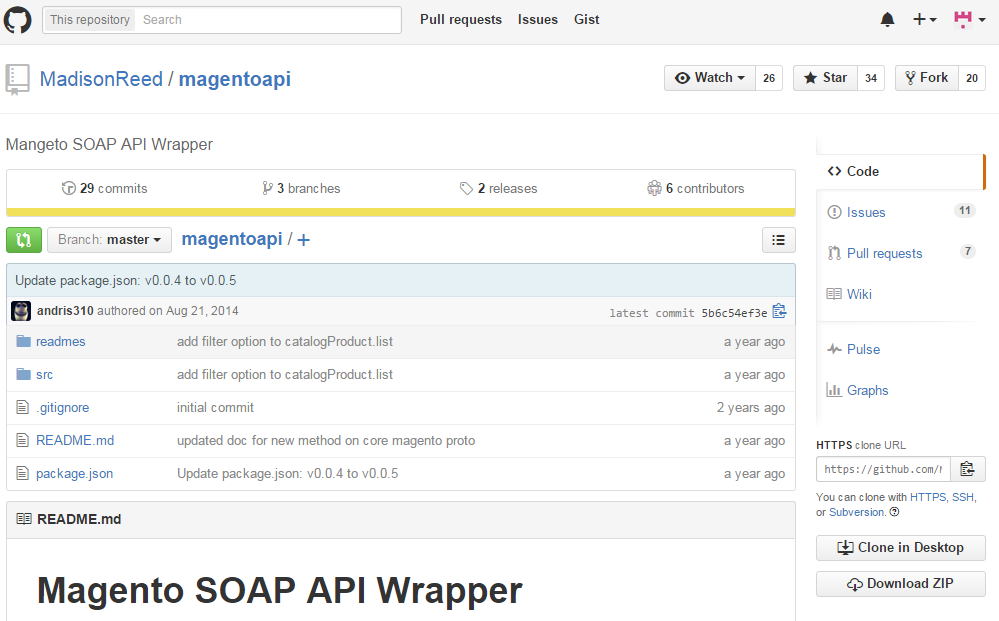This screenshot has width=999, height=621.
Task: Open the package.json file
Action: pos(74,474)
